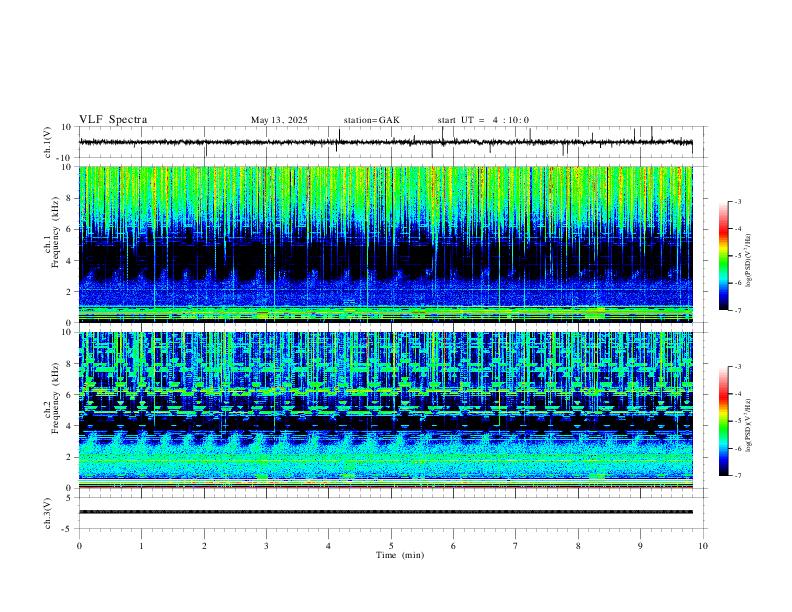The width and height of the screenshot is (792, 612).
Task: Click the ch.1 'Frequency (kHz)' axis label
Action: click(55, 230)
